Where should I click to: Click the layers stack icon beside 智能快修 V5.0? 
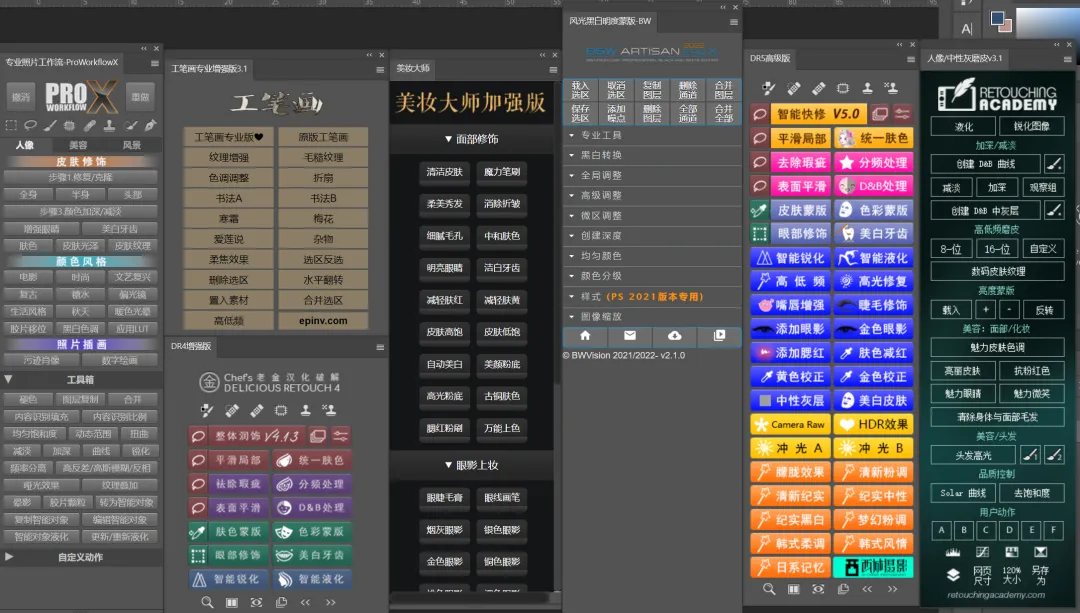pyautogui.click(x=880, y=114)
